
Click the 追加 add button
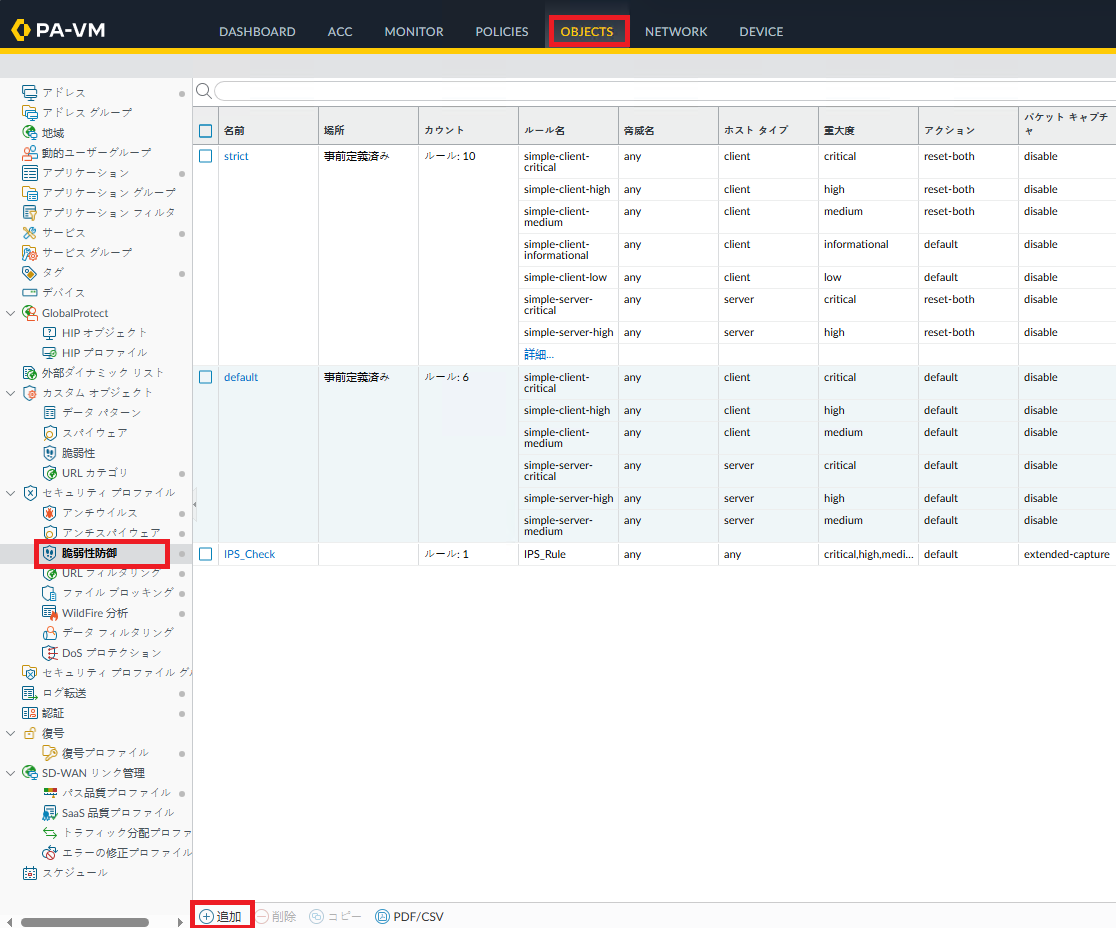pyautogui.click(x=221, y=916)
